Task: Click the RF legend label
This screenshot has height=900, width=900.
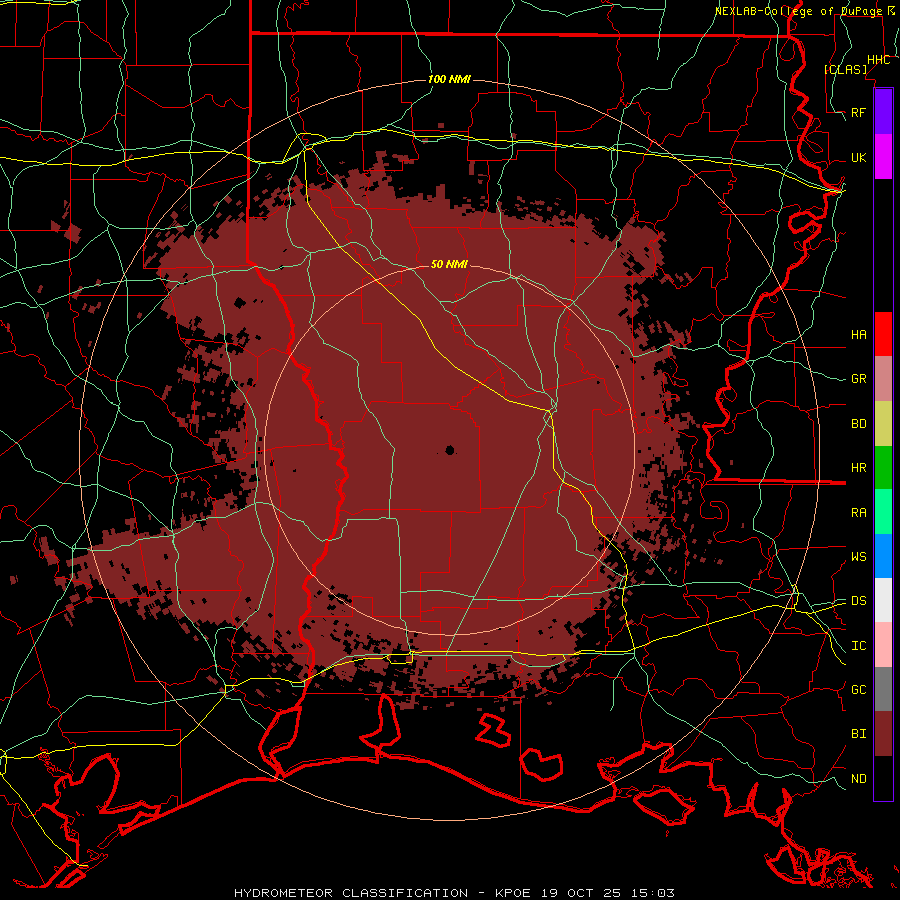Action: point(859,112)
